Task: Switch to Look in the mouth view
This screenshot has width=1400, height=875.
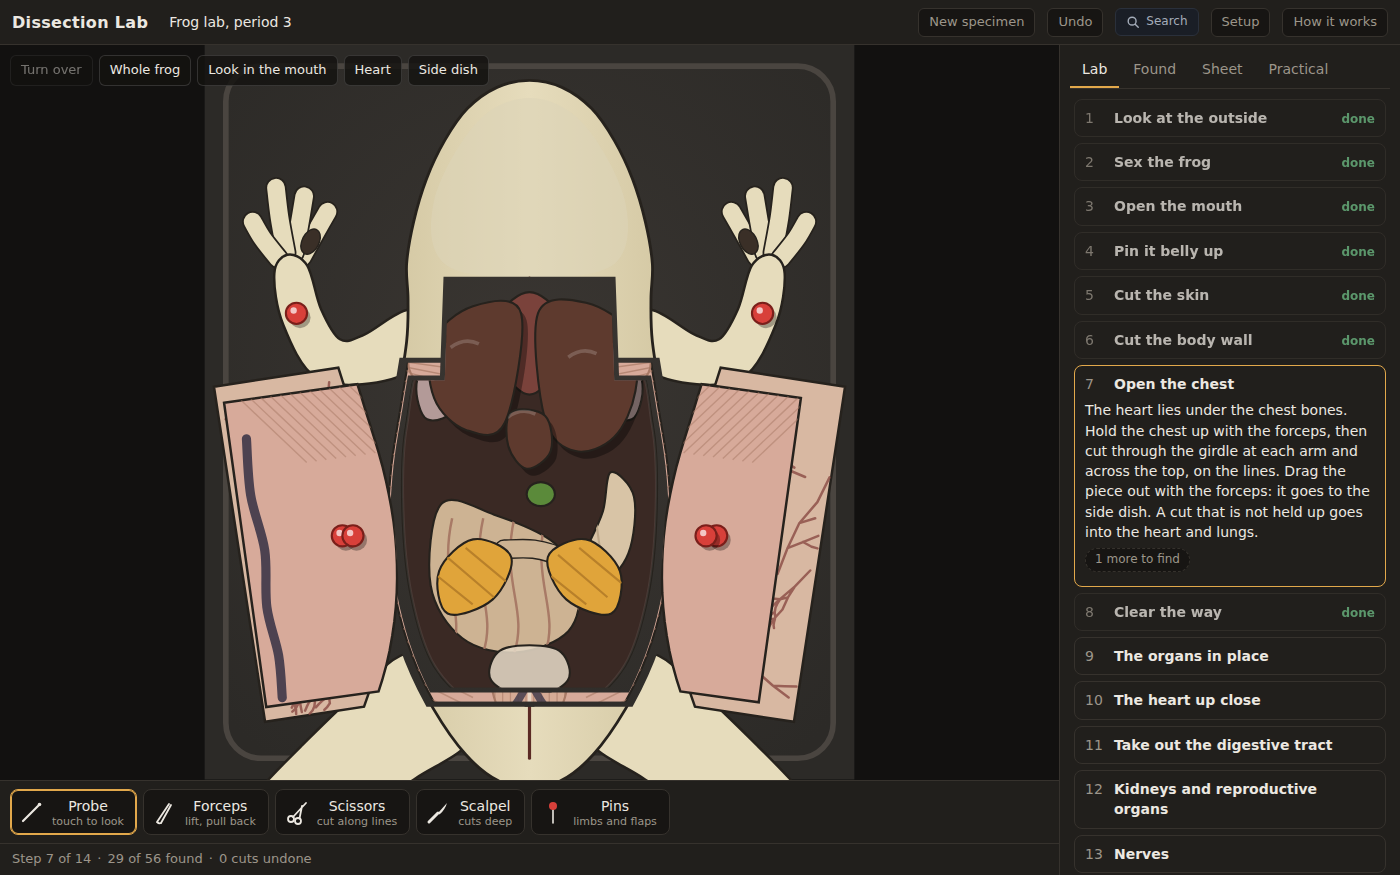Action: (x=267, y=70)
